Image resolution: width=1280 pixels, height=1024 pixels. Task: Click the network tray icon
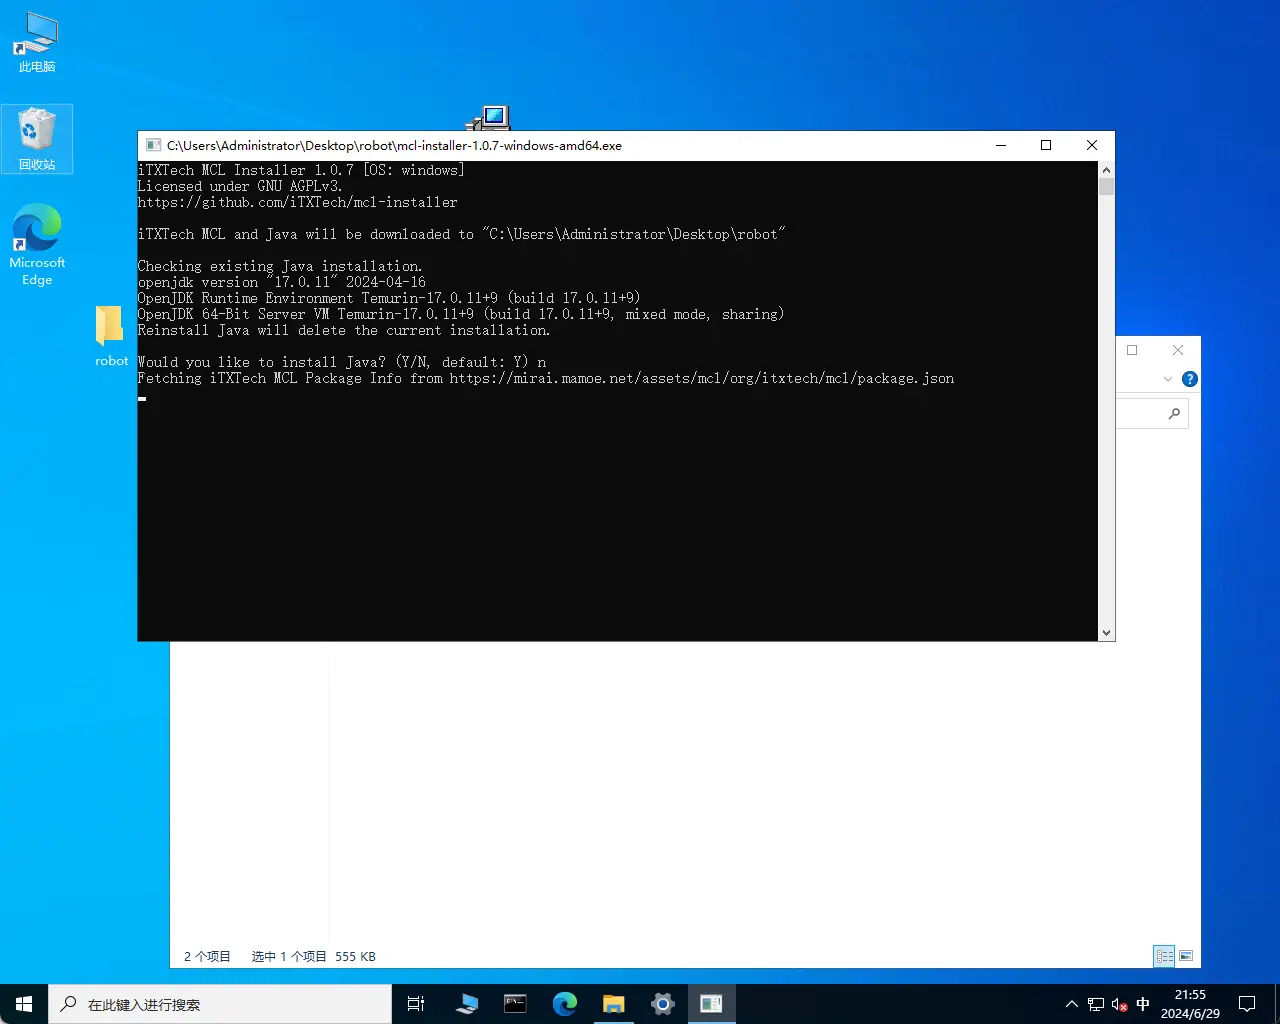coord(1096,1004)
